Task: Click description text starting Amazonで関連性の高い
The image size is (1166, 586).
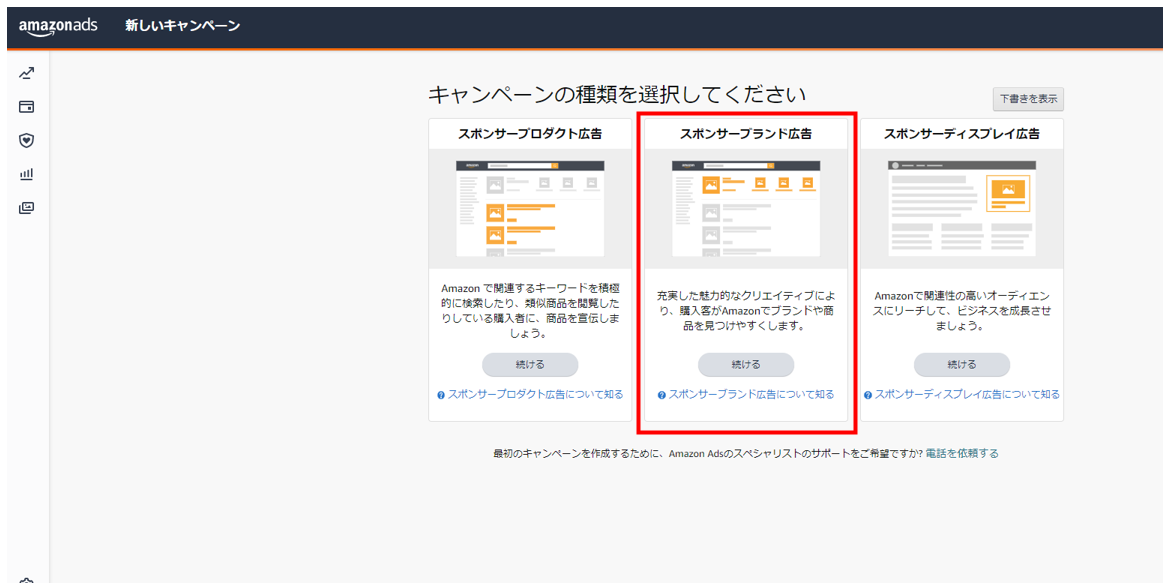Action: pyautogui.click(x=962, y=310)
